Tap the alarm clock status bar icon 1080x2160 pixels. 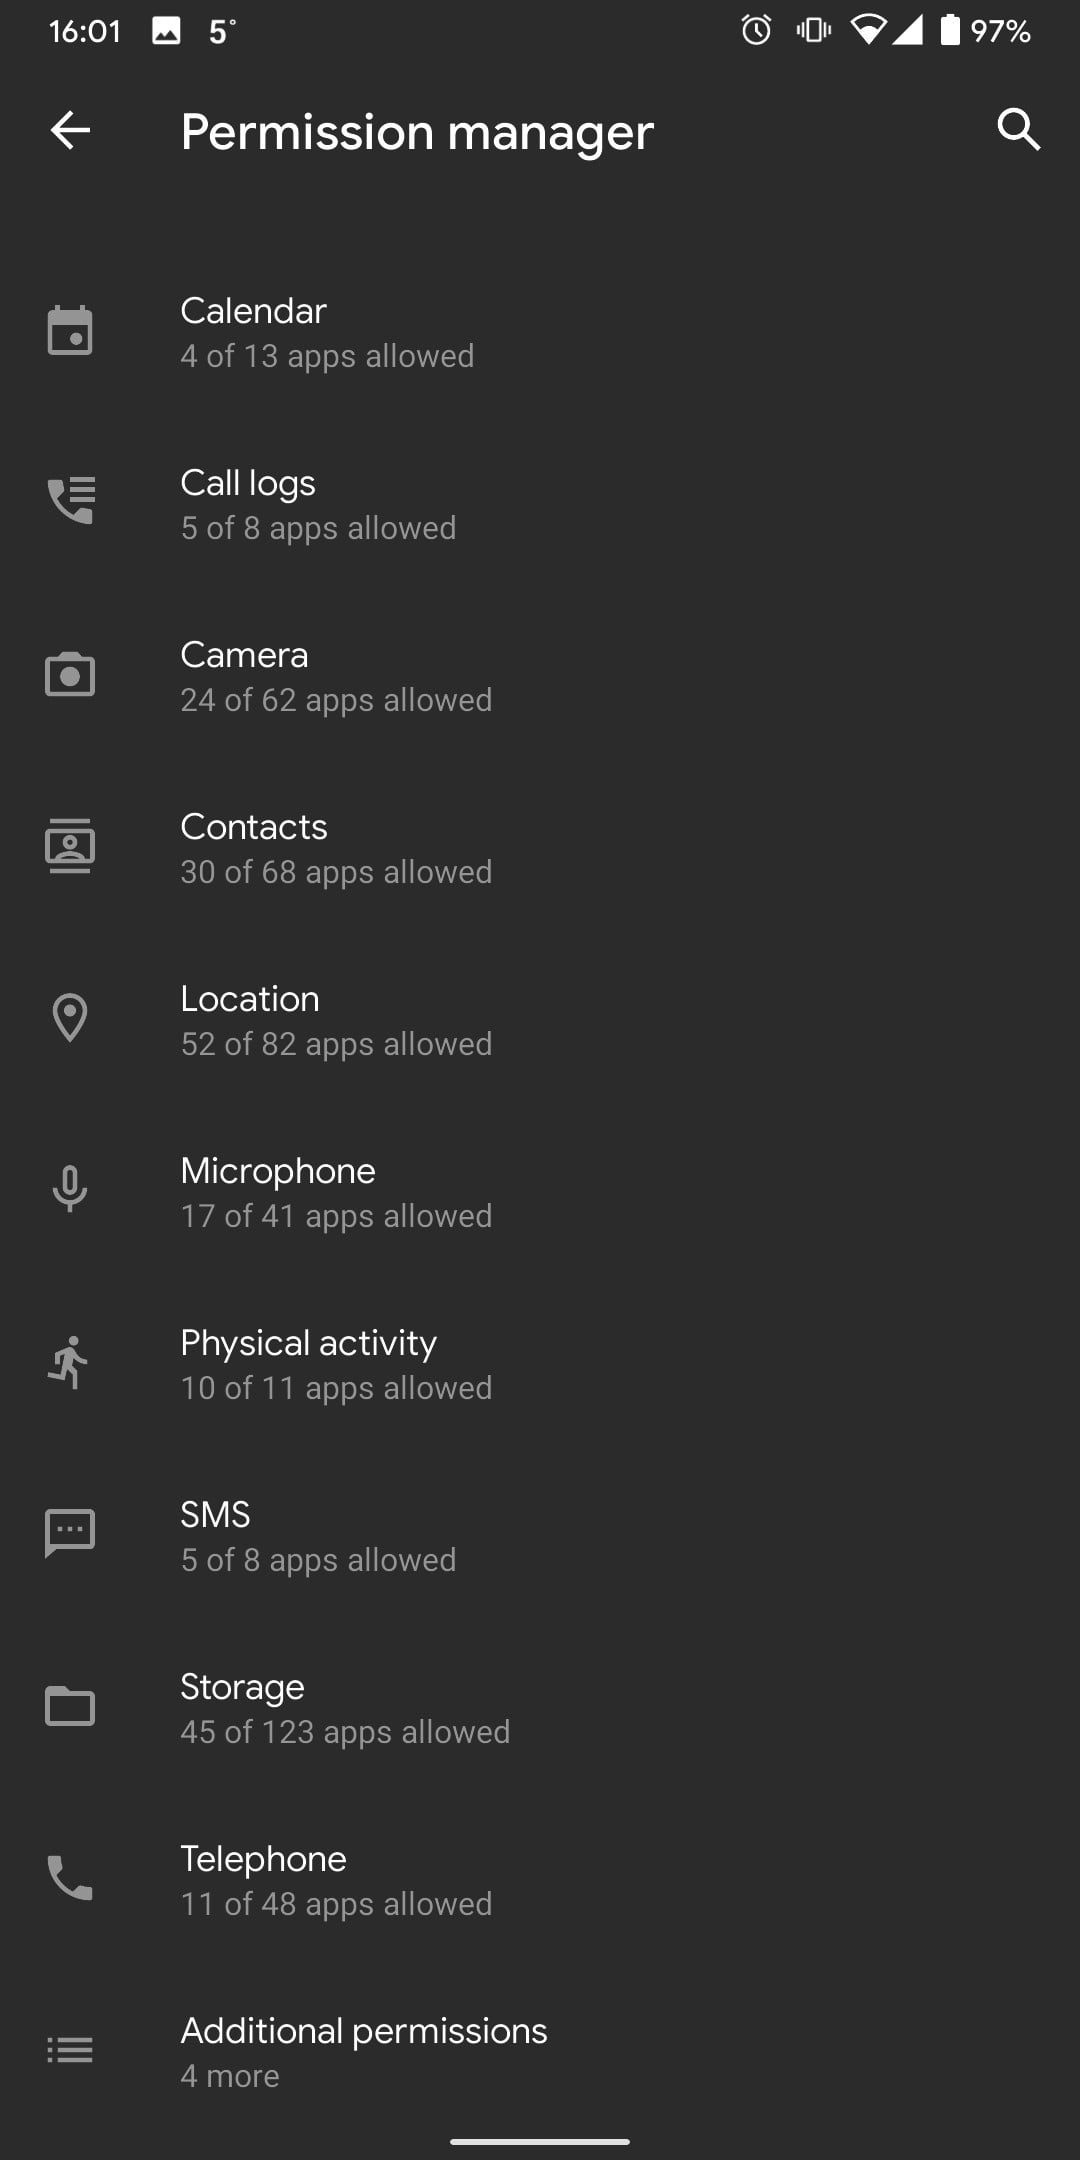point(756,31)
